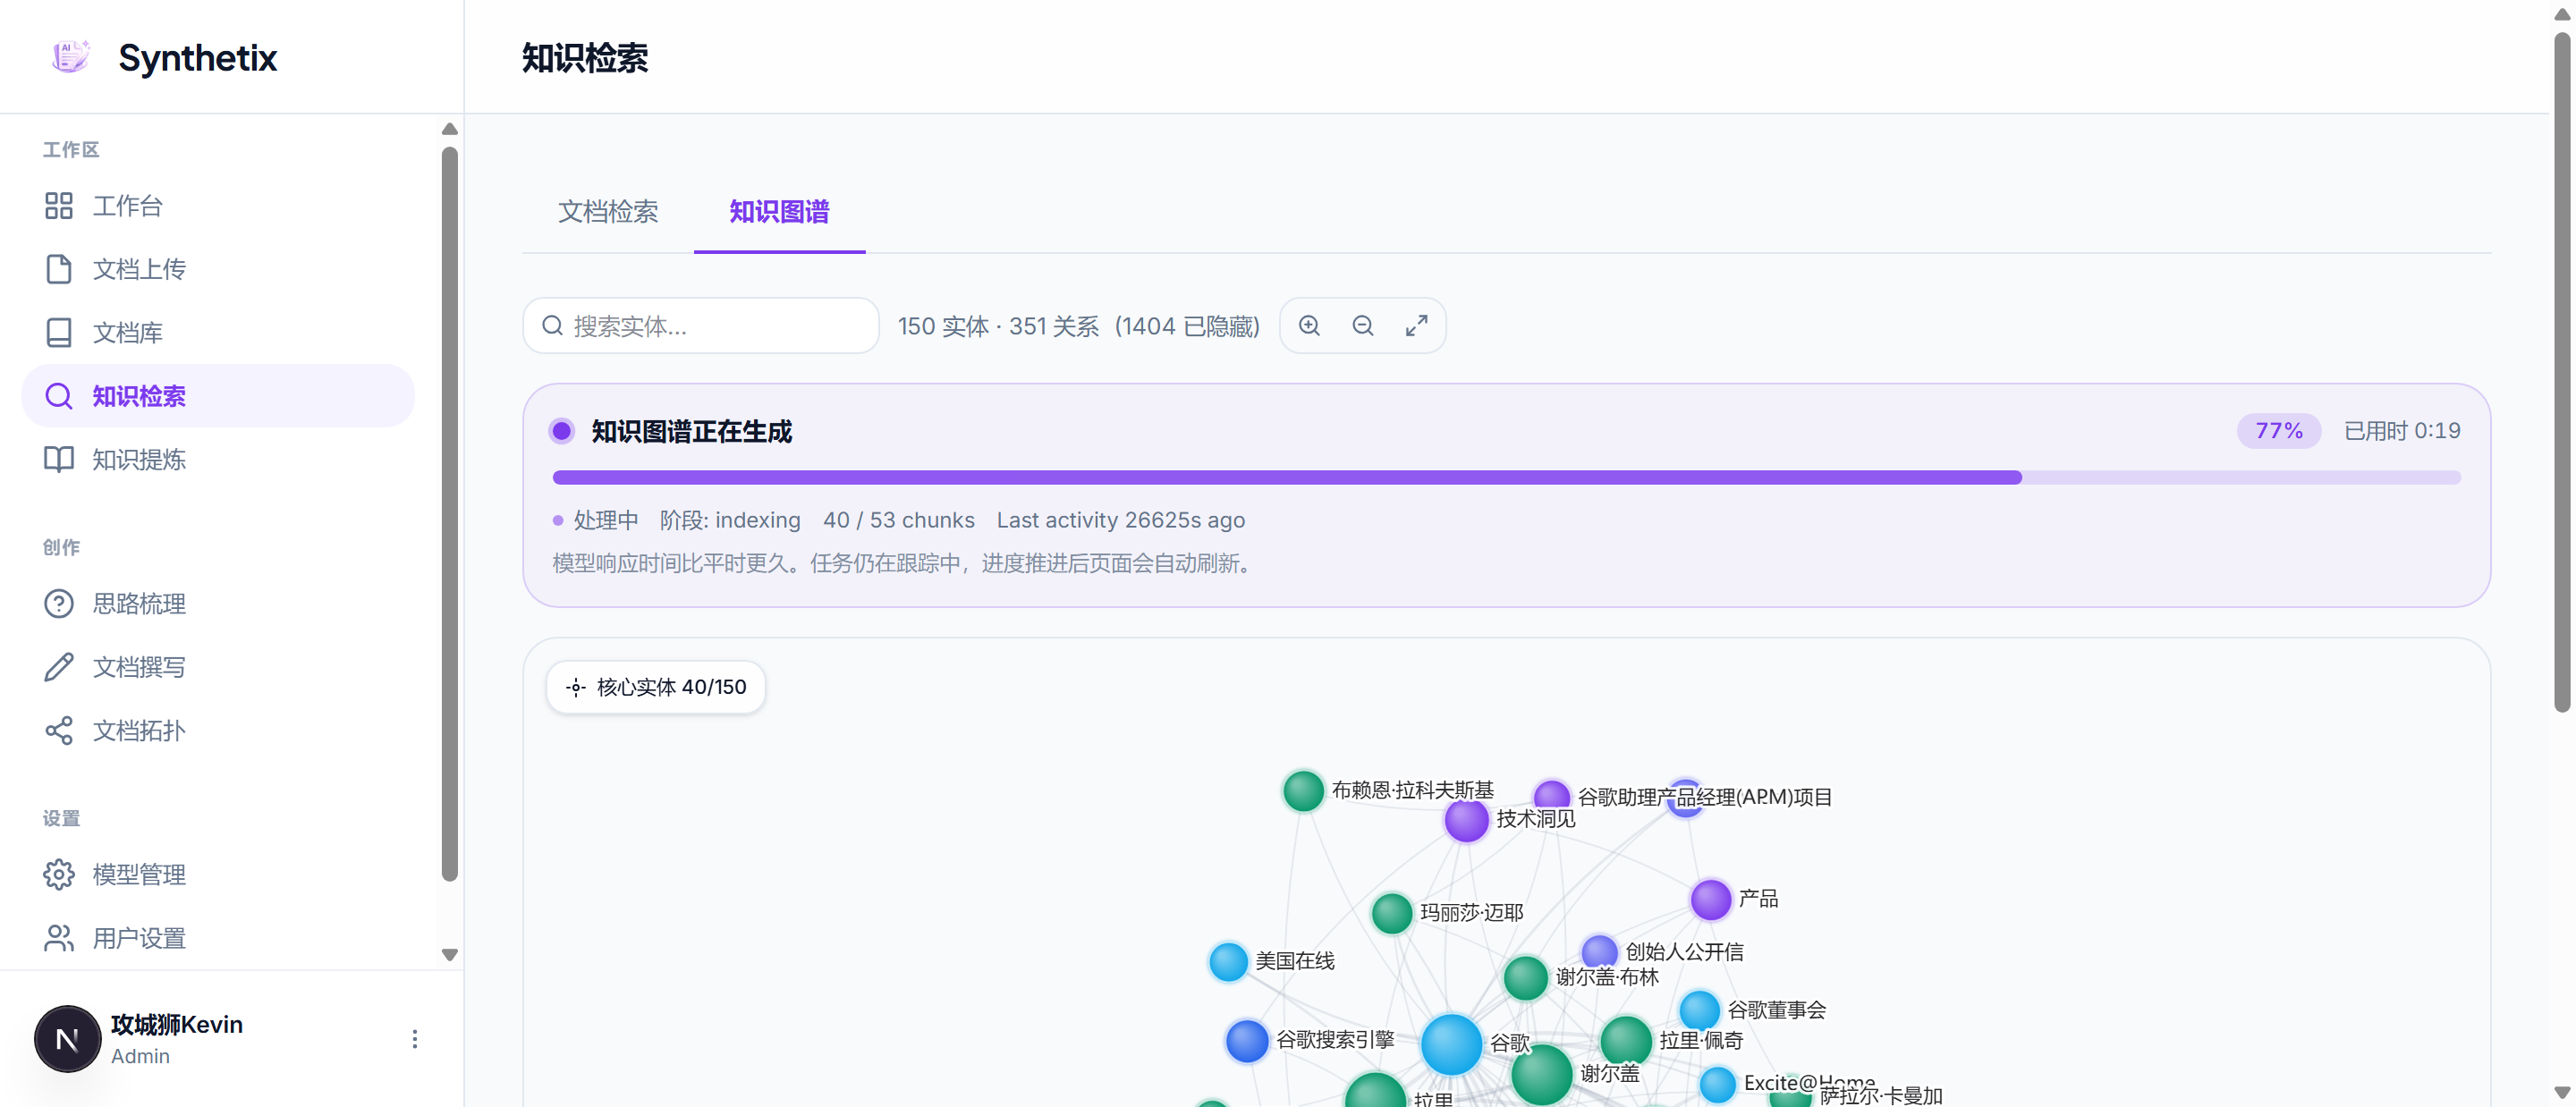Click '150 实体 · 351 关系' count text
2576x1107 pixels.
click(998, 327)
